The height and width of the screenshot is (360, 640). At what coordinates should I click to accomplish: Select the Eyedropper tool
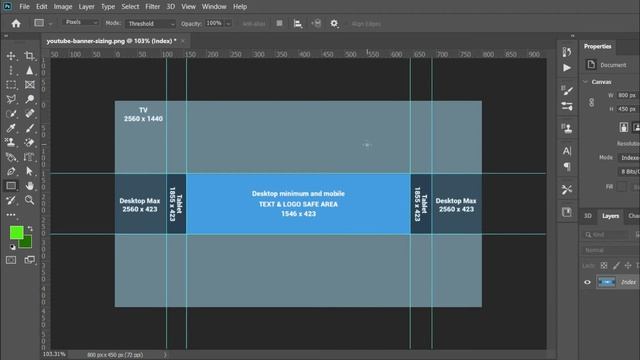click(11, 128)
